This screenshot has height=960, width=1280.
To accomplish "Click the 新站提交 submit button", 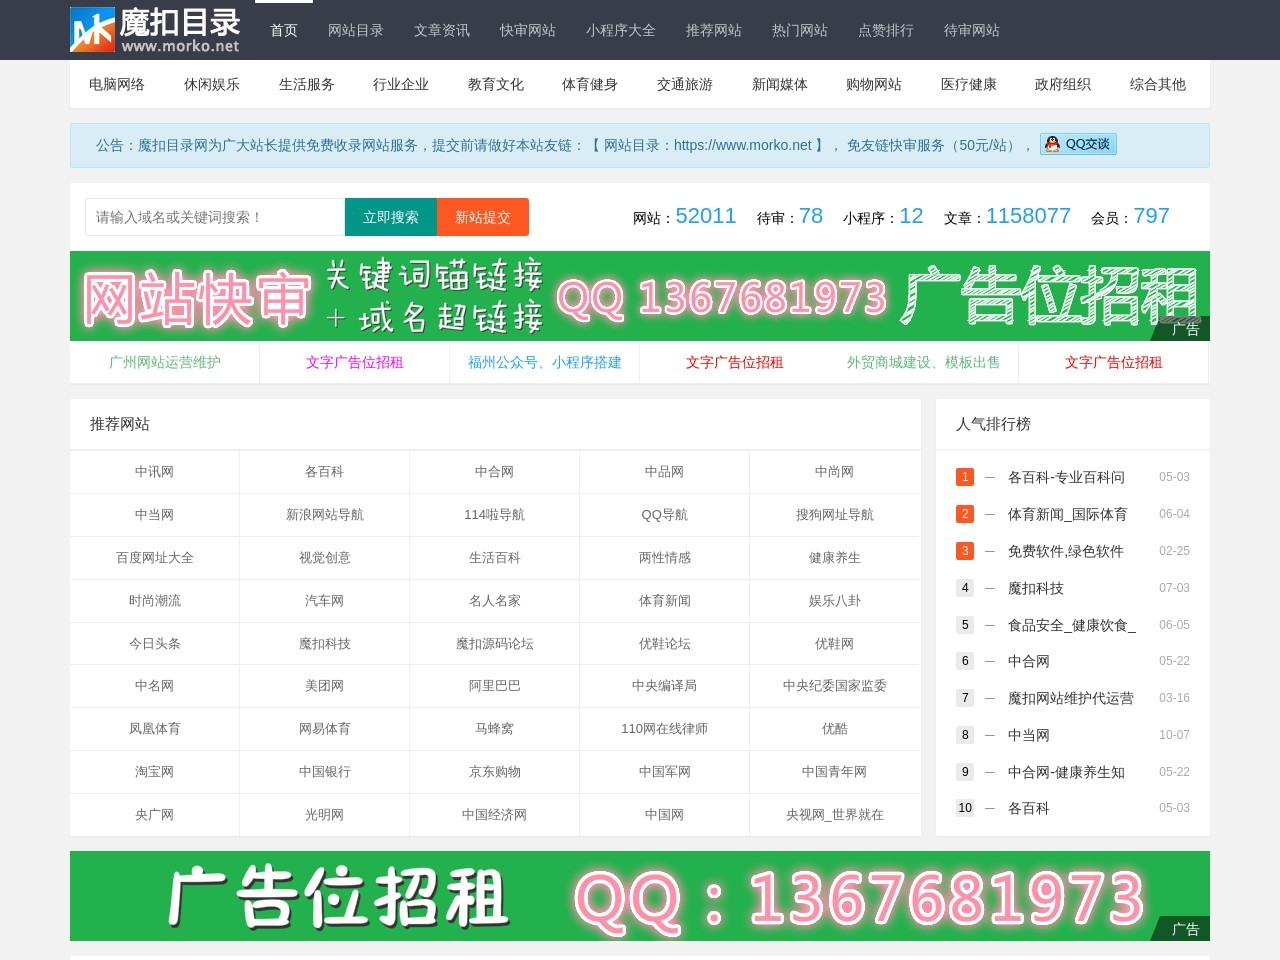I will pyautogui.click(x=483, y=216).
